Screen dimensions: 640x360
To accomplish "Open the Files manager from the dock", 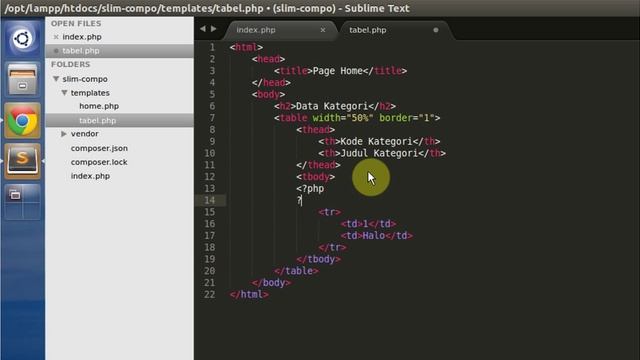I will point(22,80).
